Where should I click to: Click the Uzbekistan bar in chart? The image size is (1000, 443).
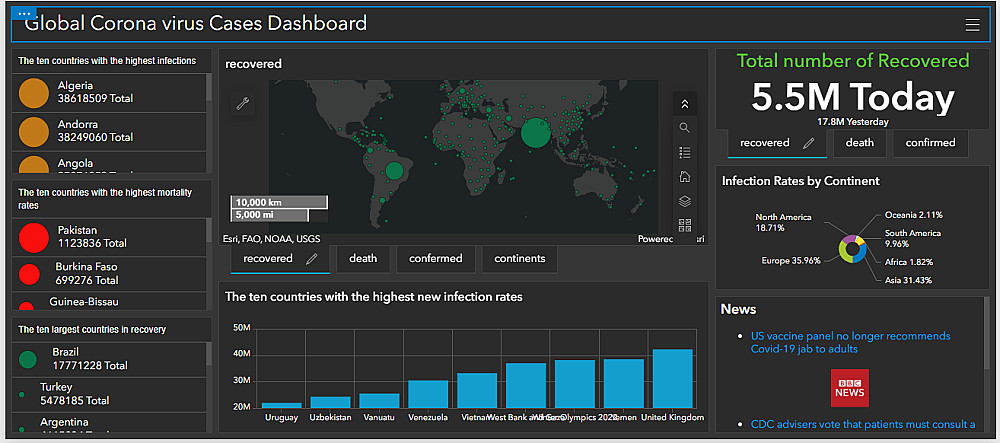(x=330, y=402)
